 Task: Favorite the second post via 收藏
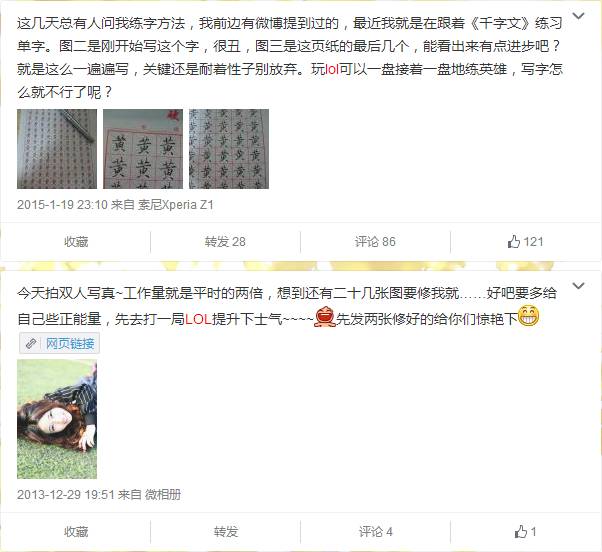tap(76, 532)
